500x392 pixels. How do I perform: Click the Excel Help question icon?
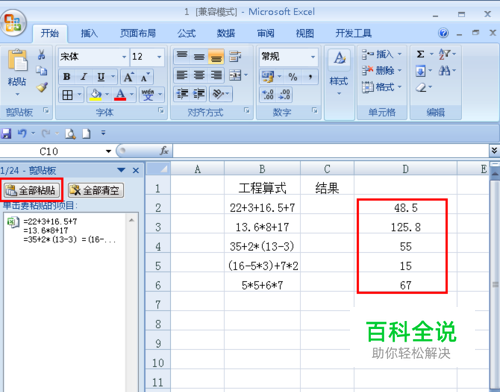[443, 33]
